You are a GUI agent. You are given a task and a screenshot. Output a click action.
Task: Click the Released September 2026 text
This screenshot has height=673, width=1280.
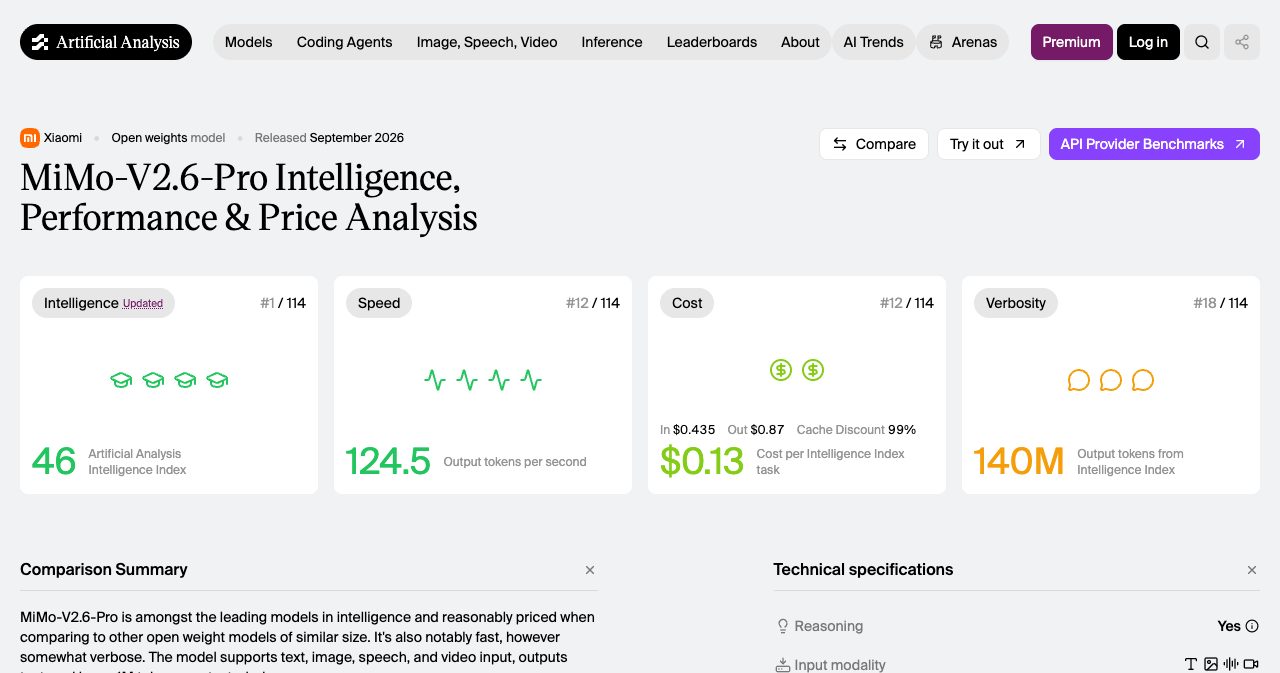(329, 138)
